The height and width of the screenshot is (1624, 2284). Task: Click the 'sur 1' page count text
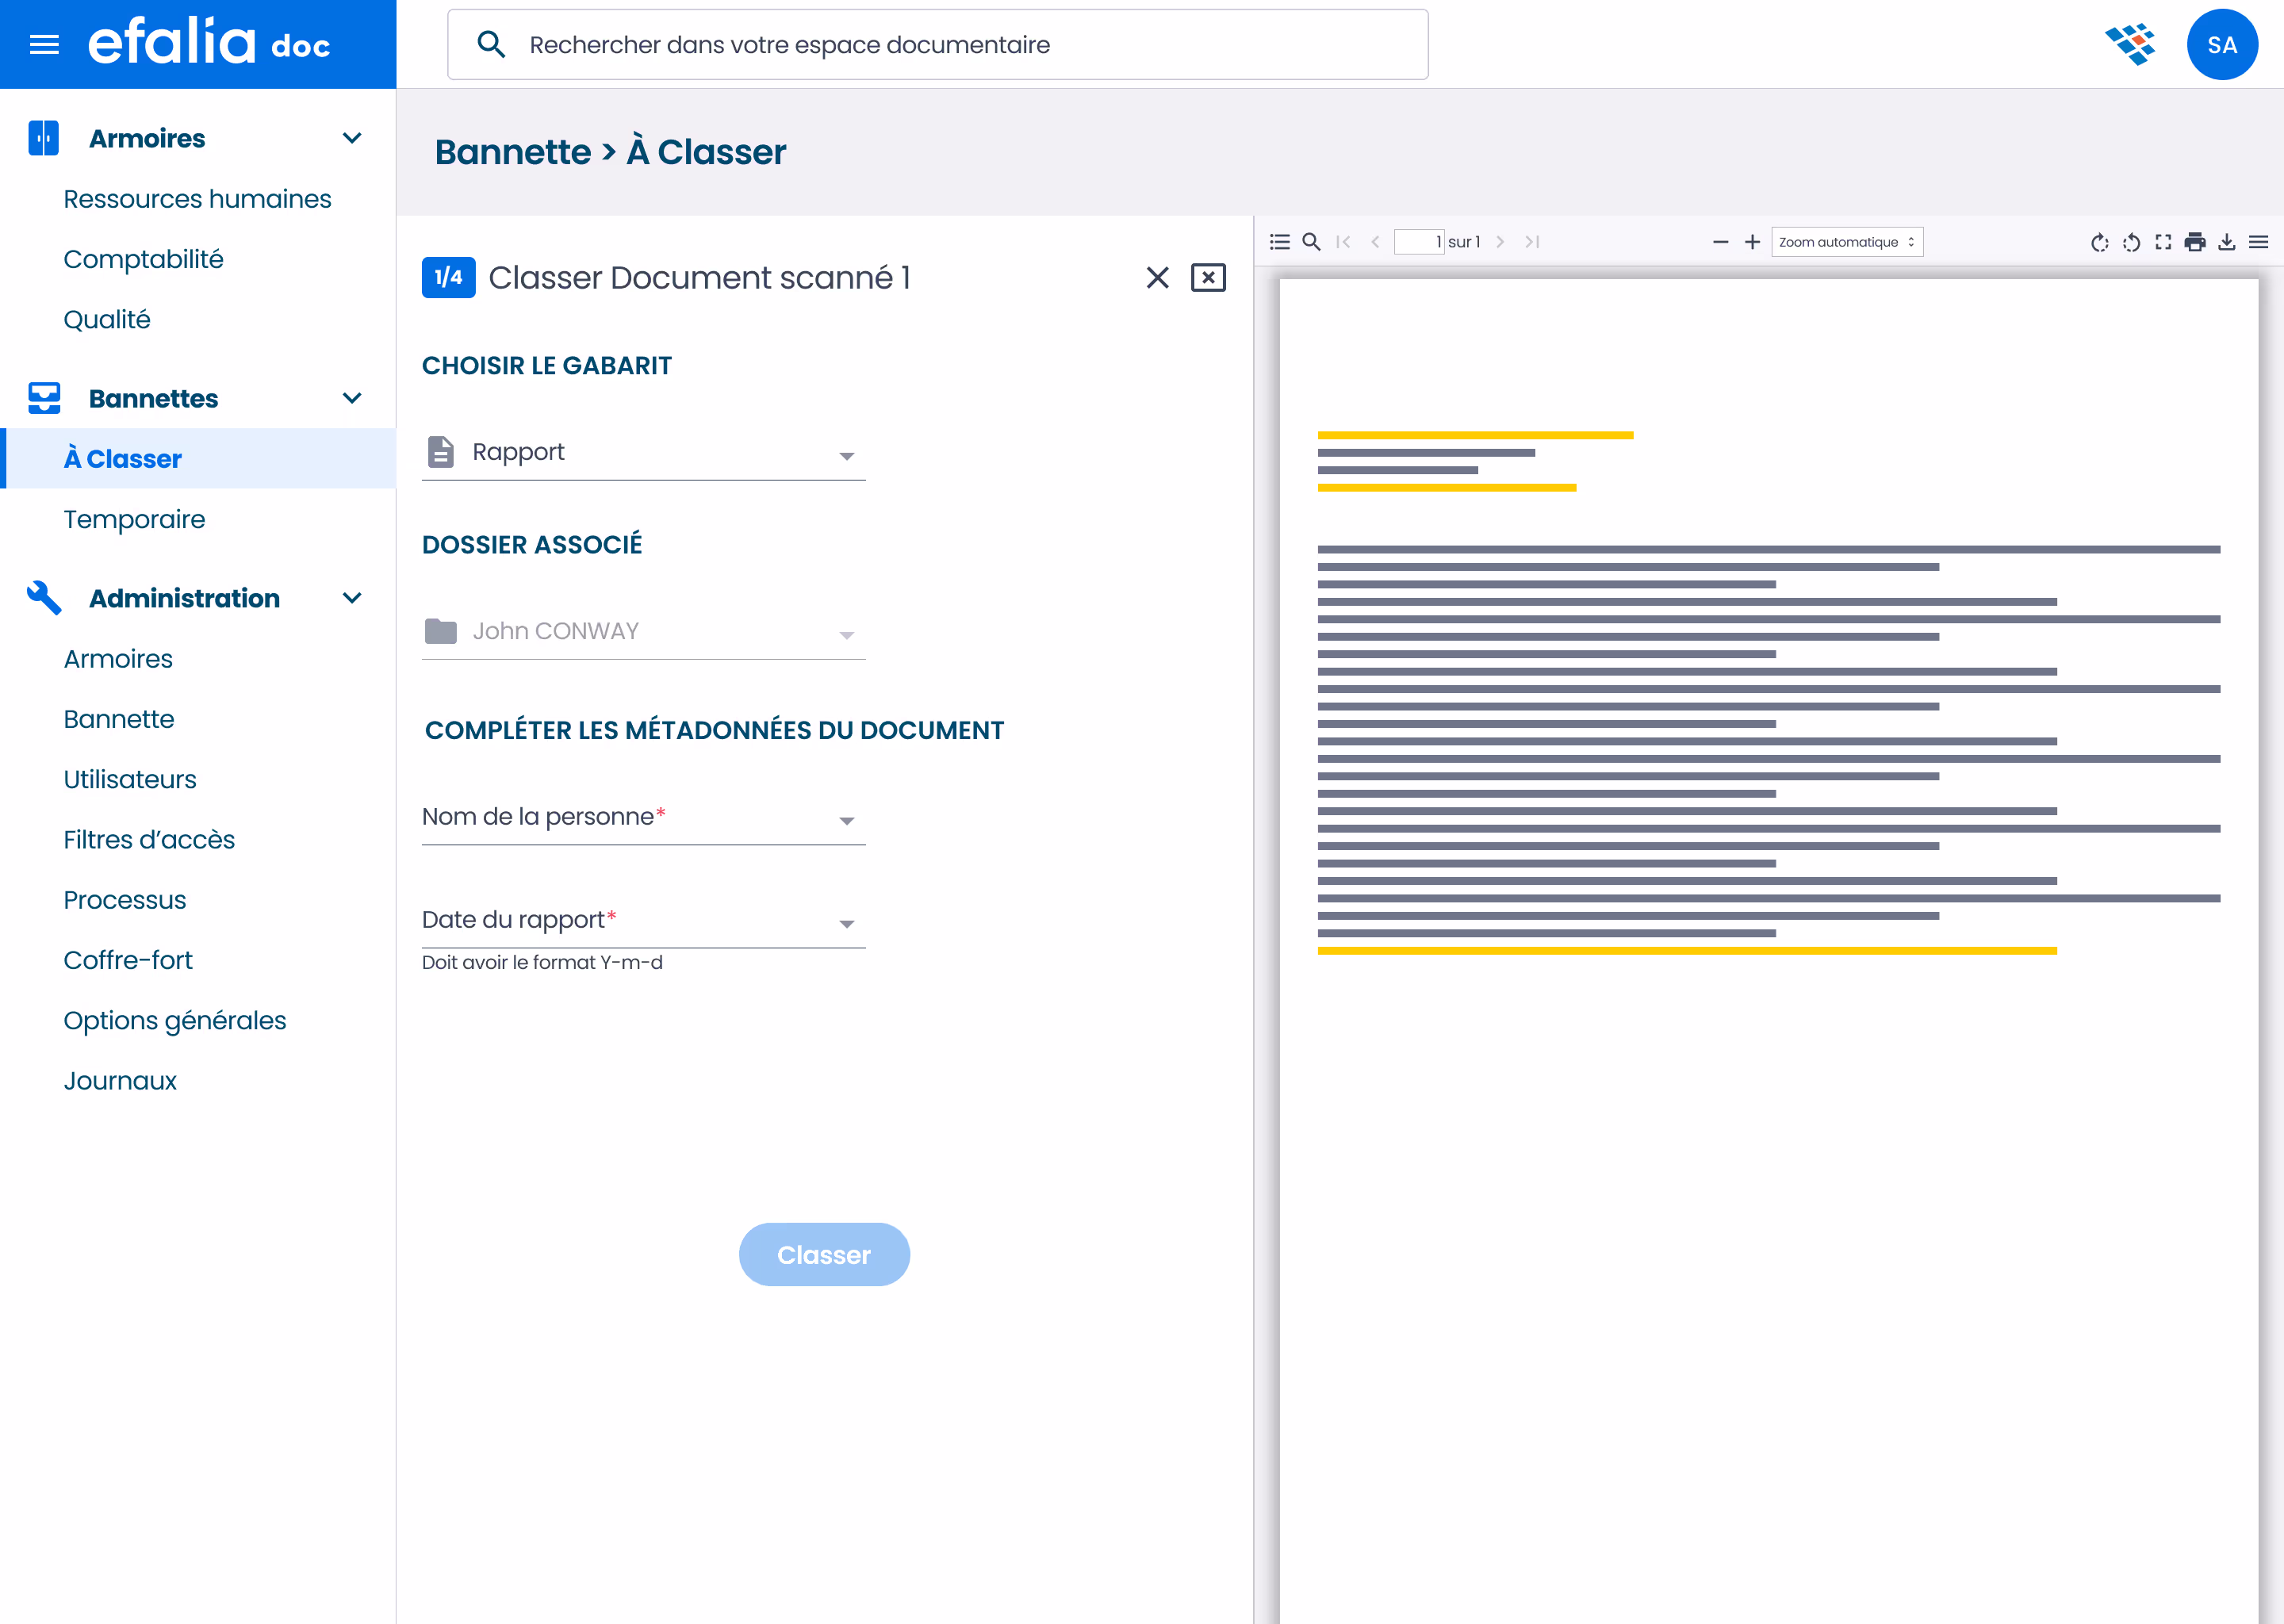pyautogui.click(x=1464, y=242)
